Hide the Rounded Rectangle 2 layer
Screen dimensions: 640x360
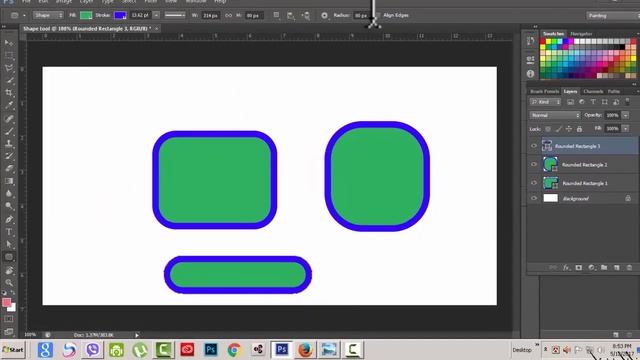pyautogui.click(x=533, y=164)
